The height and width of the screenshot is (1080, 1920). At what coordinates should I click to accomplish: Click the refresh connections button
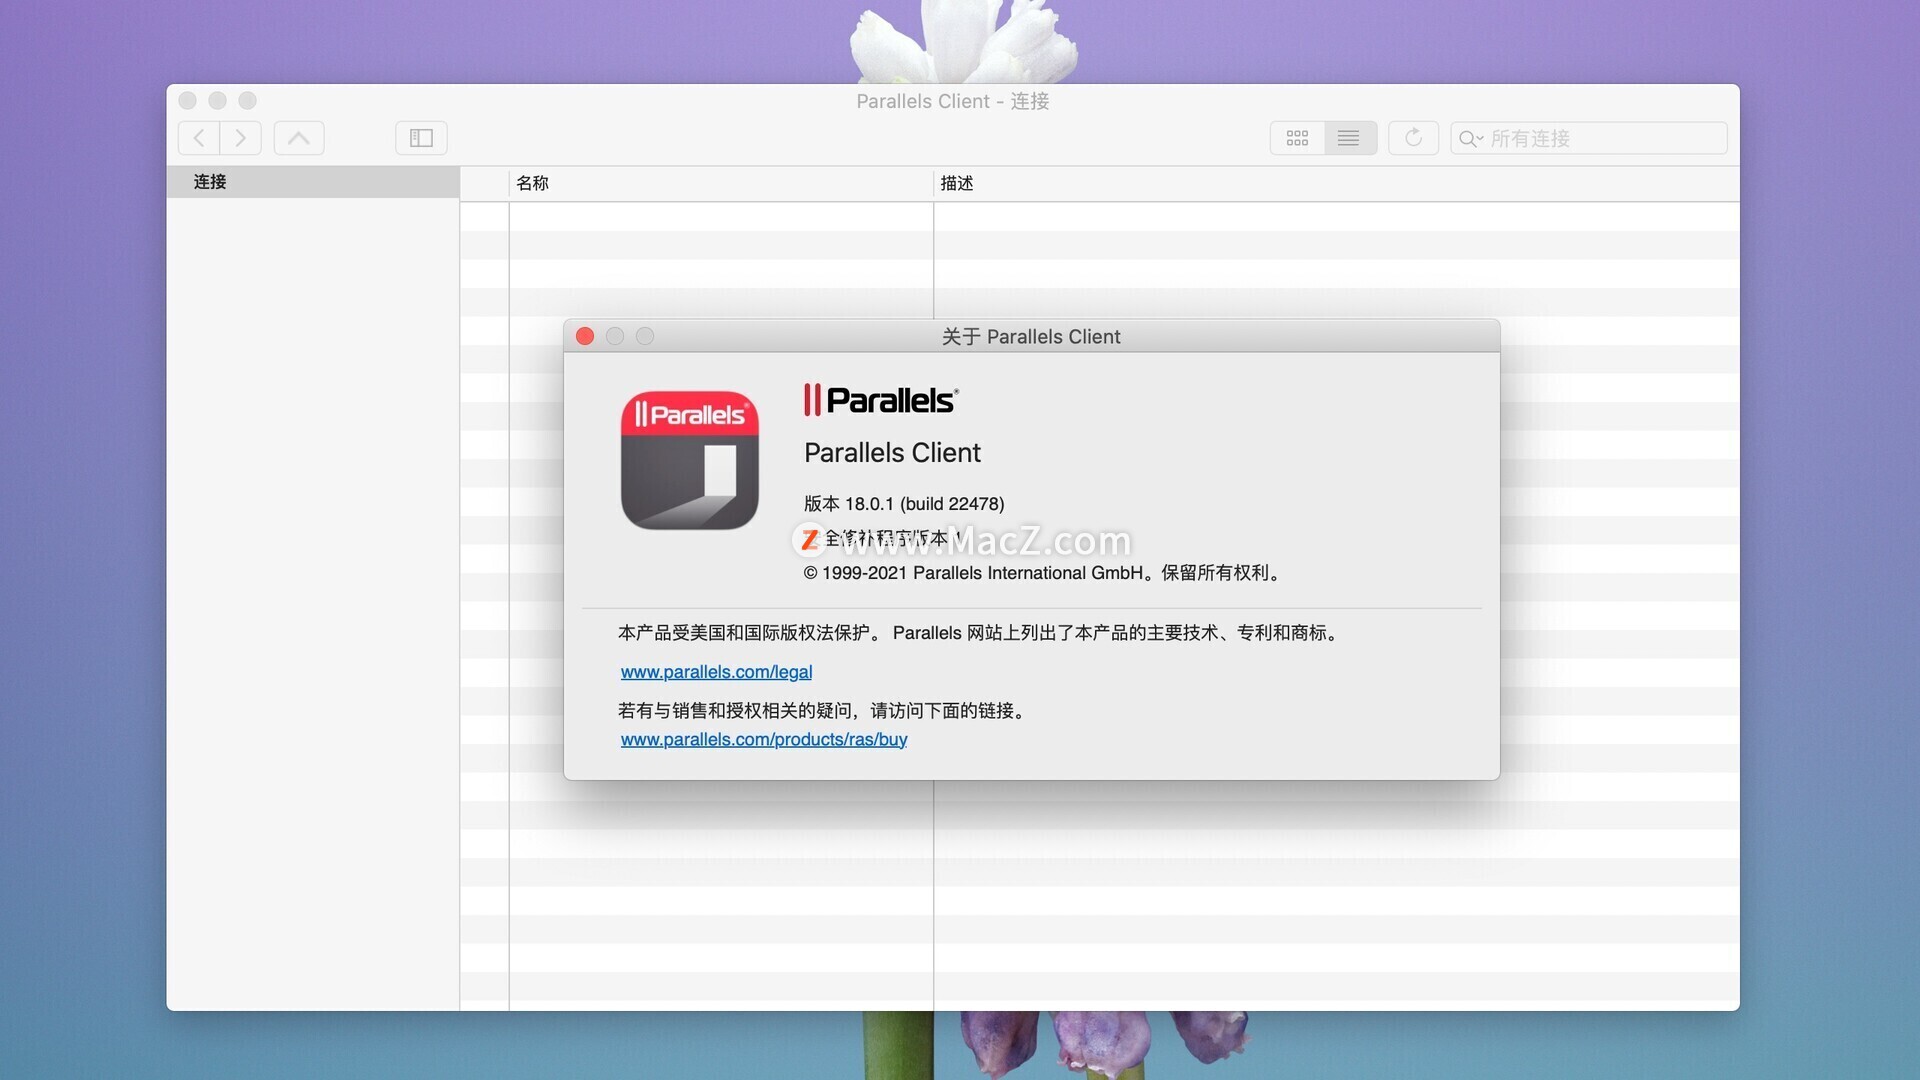[1413, 138]
